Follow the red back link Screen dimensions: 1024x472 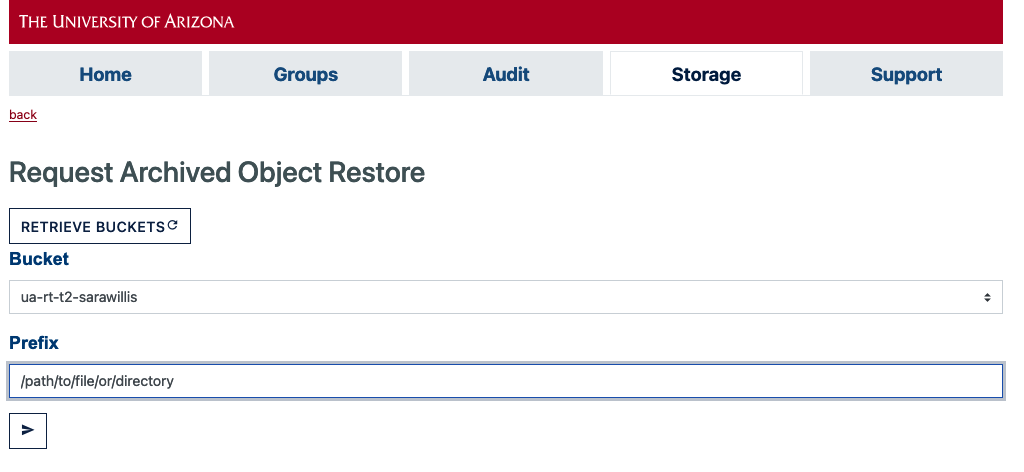pyautogui.click(x=23, y=115)
